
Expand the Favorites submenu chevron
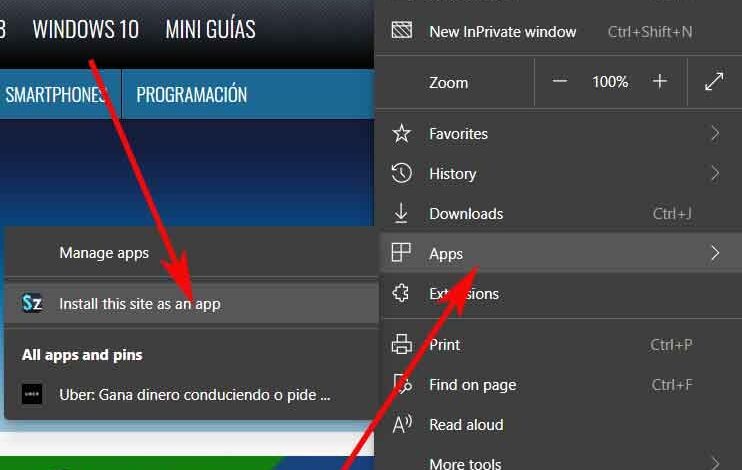pos(715,133)
